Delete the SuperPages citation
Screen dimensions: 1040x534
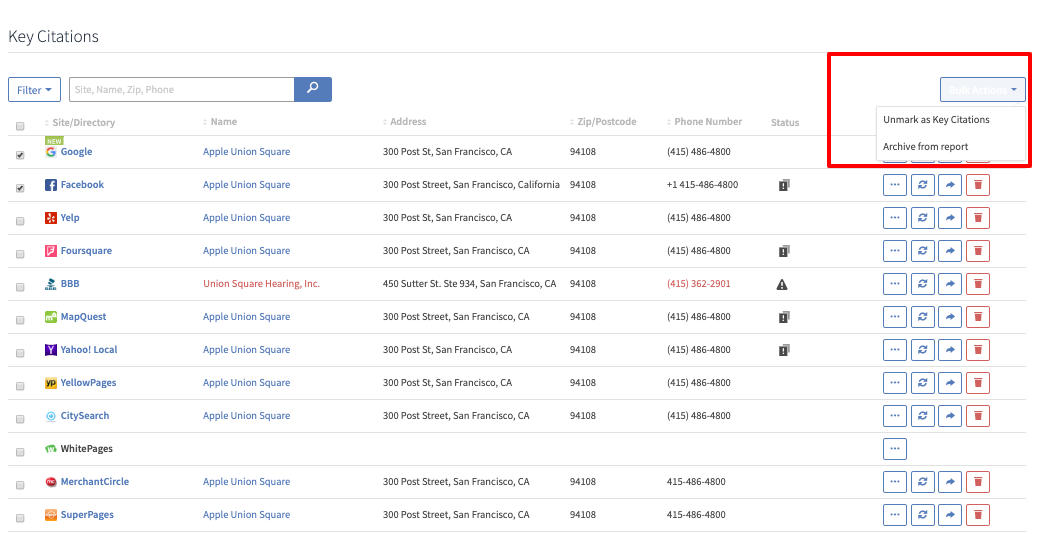(x=978, y=515)
